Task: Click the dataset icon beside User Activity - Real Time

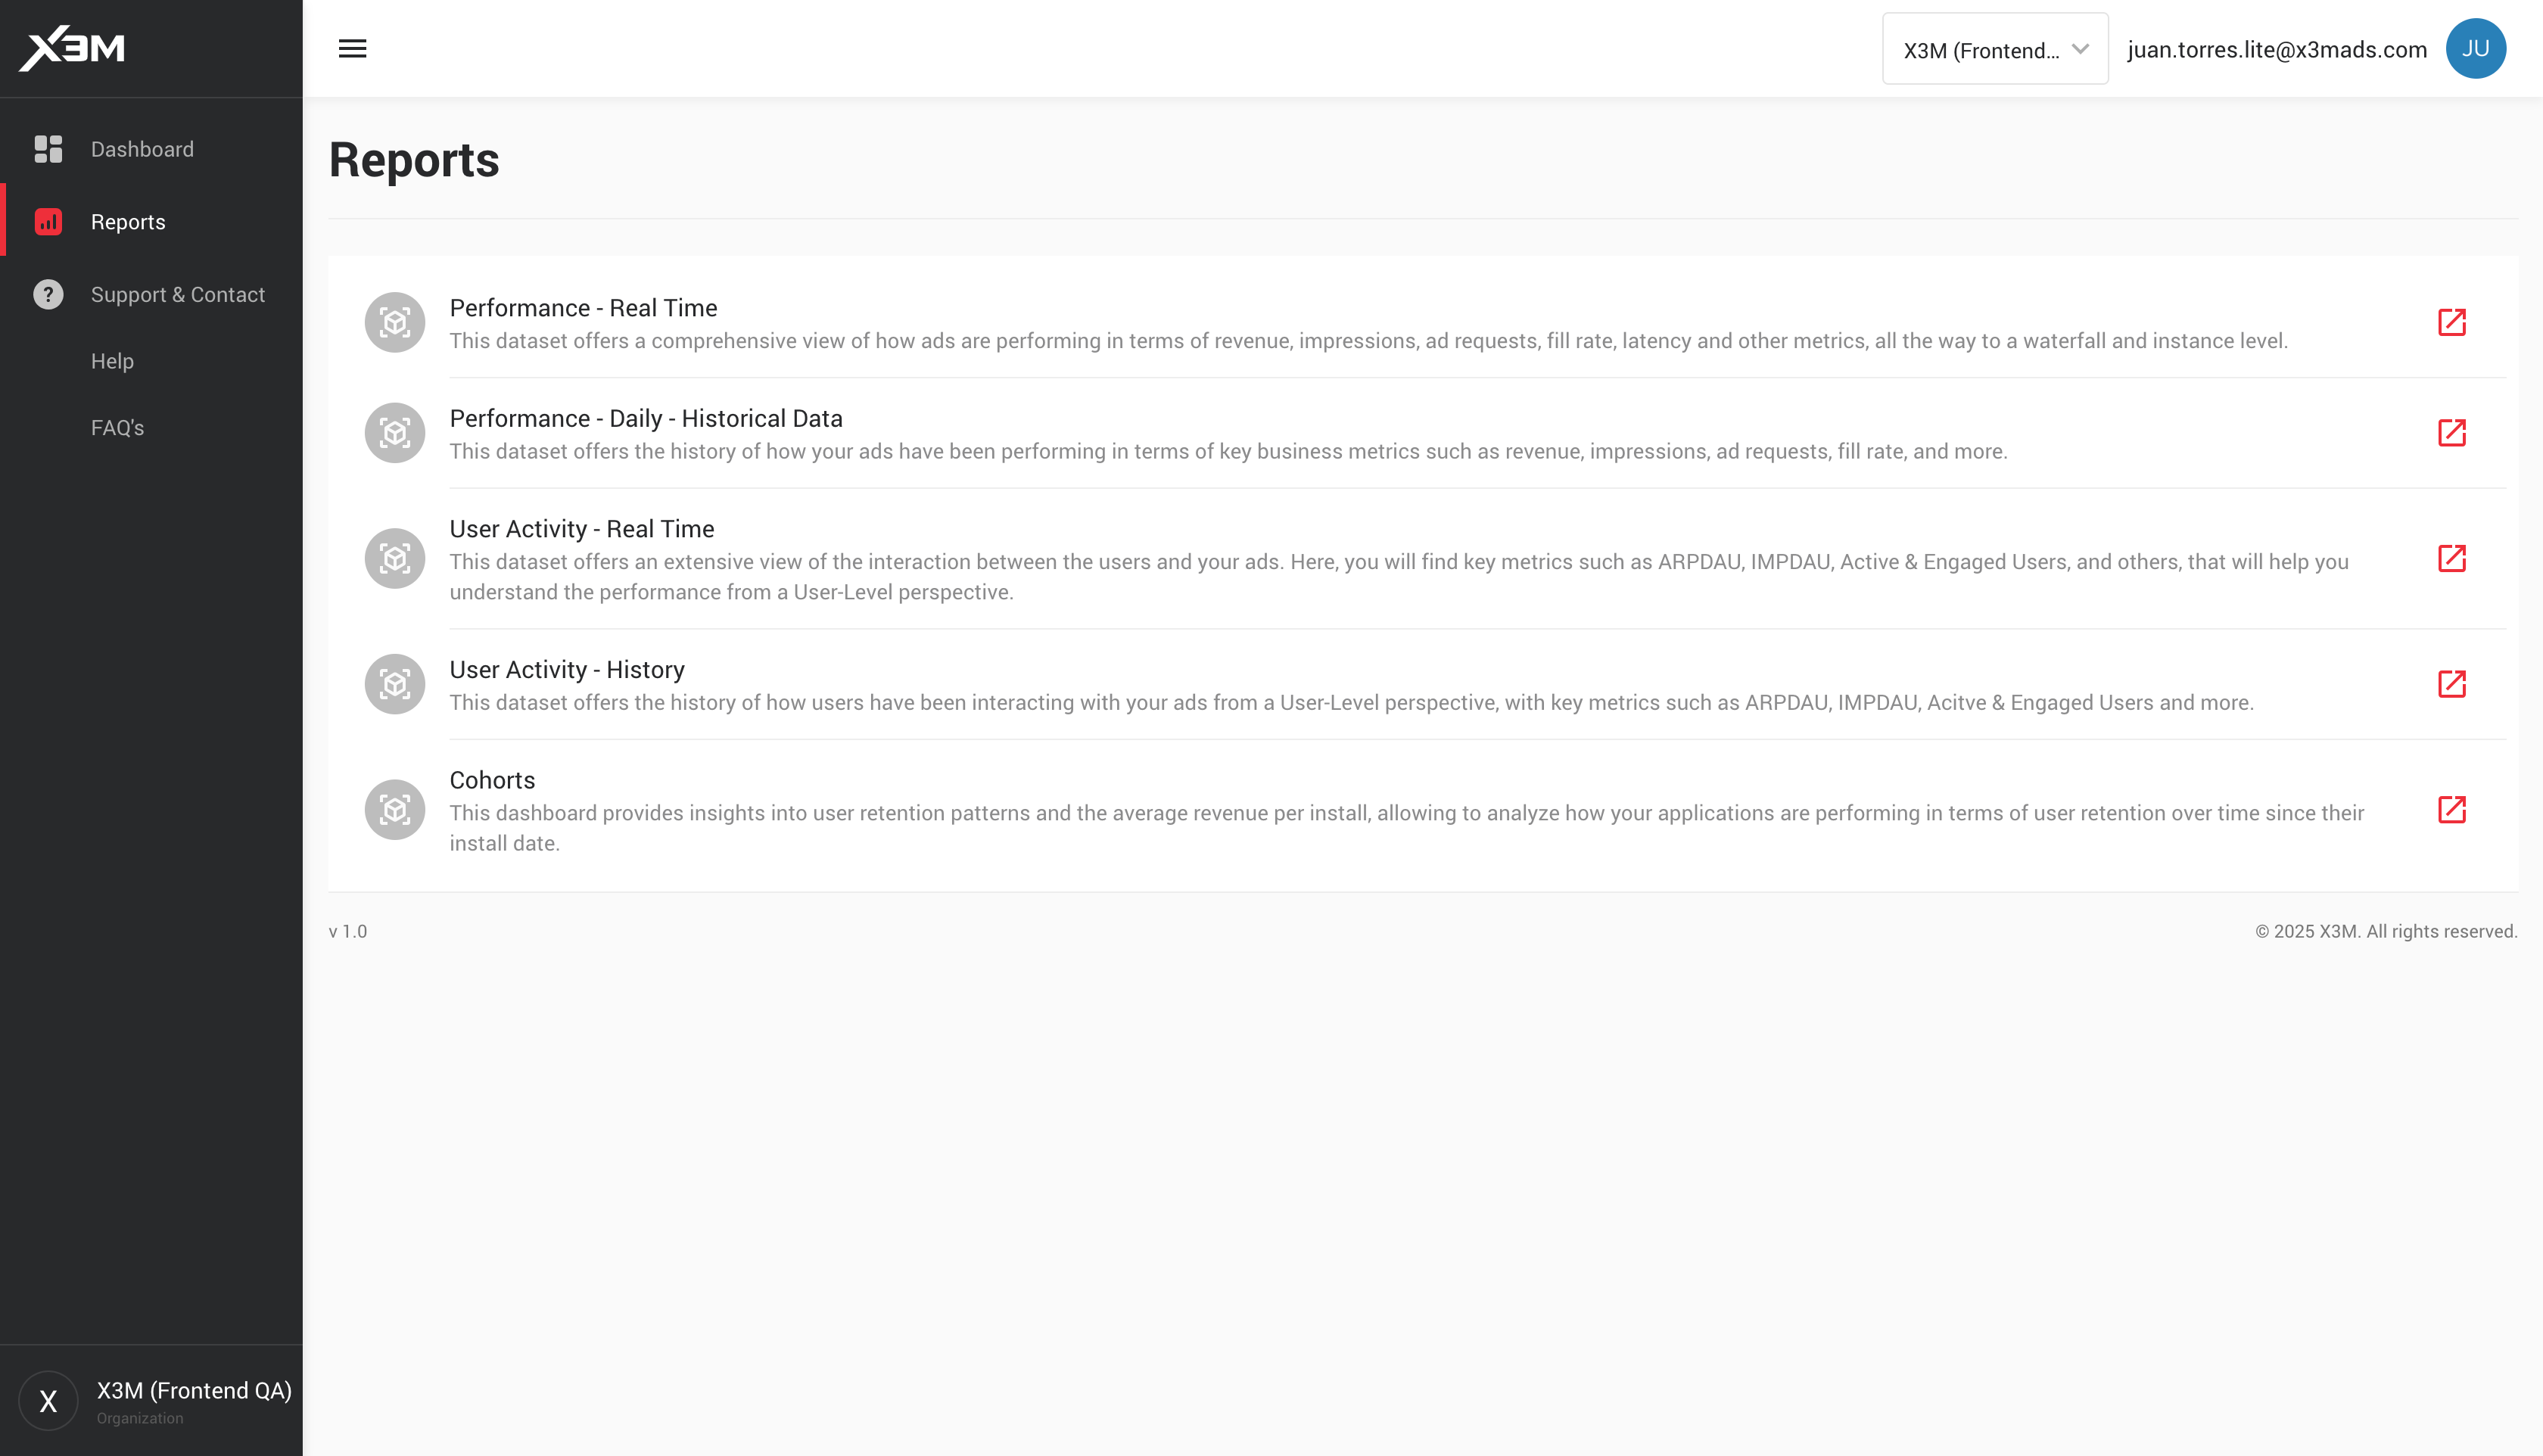Action: (395, 558)
